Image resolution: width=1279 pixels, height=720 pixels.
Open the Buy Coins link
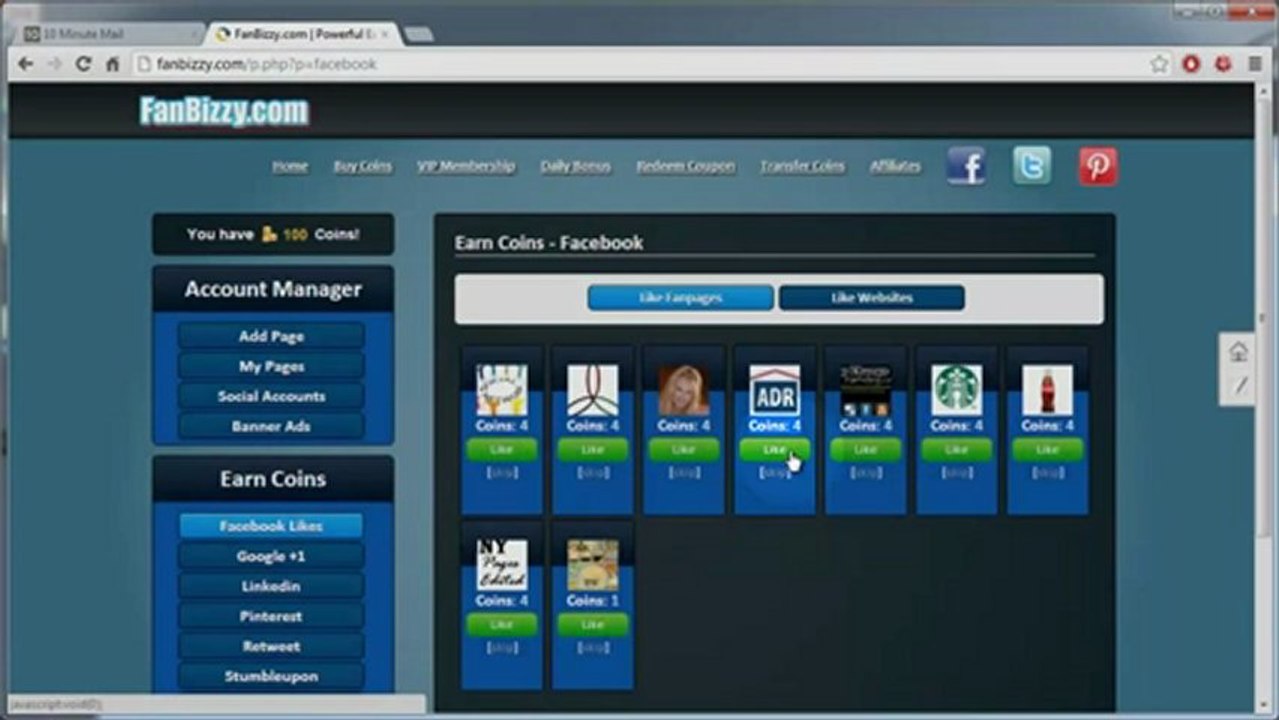(363, 166)
